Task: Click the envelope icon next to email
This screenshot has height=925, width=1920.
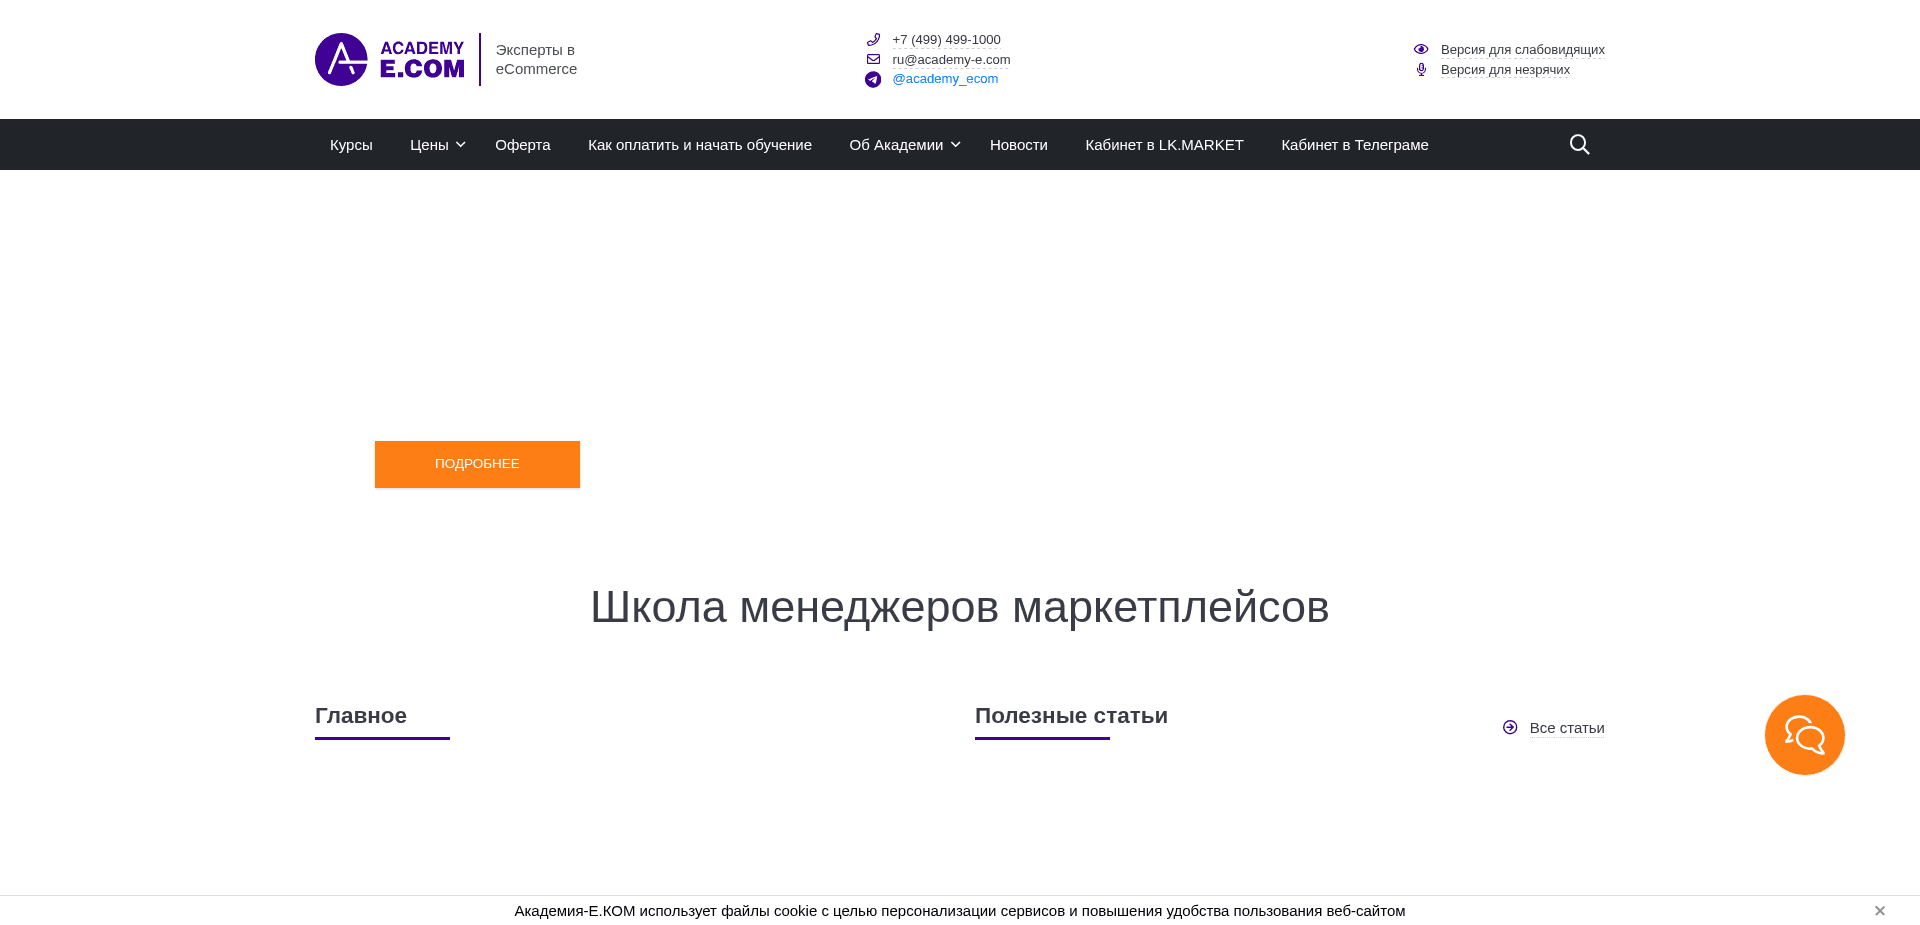Action: (x=872, y=59)
